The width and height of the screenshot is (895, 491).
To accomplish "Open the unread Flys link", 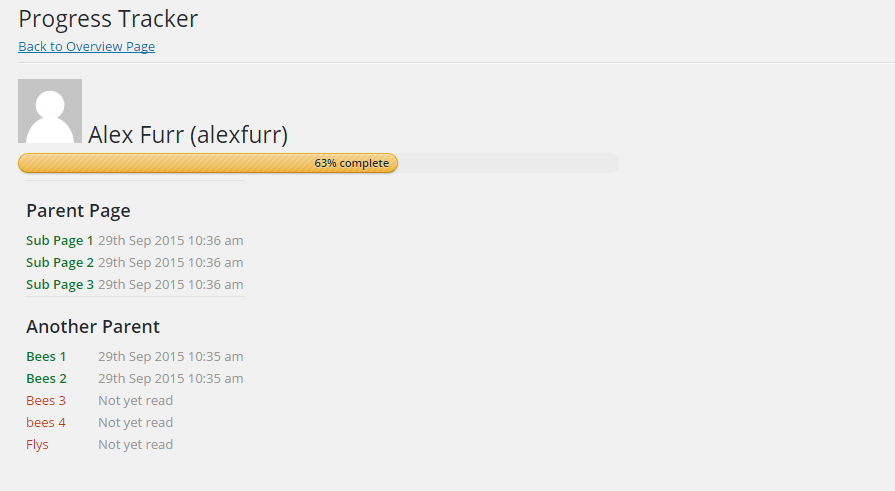I will (37, 445).
